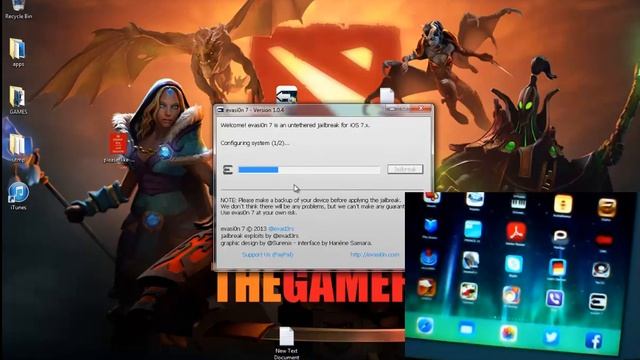The width and height of the screenshot is (640, 360).
Task: Click the evasi0n title bar icon
Action: click(220, 110)
